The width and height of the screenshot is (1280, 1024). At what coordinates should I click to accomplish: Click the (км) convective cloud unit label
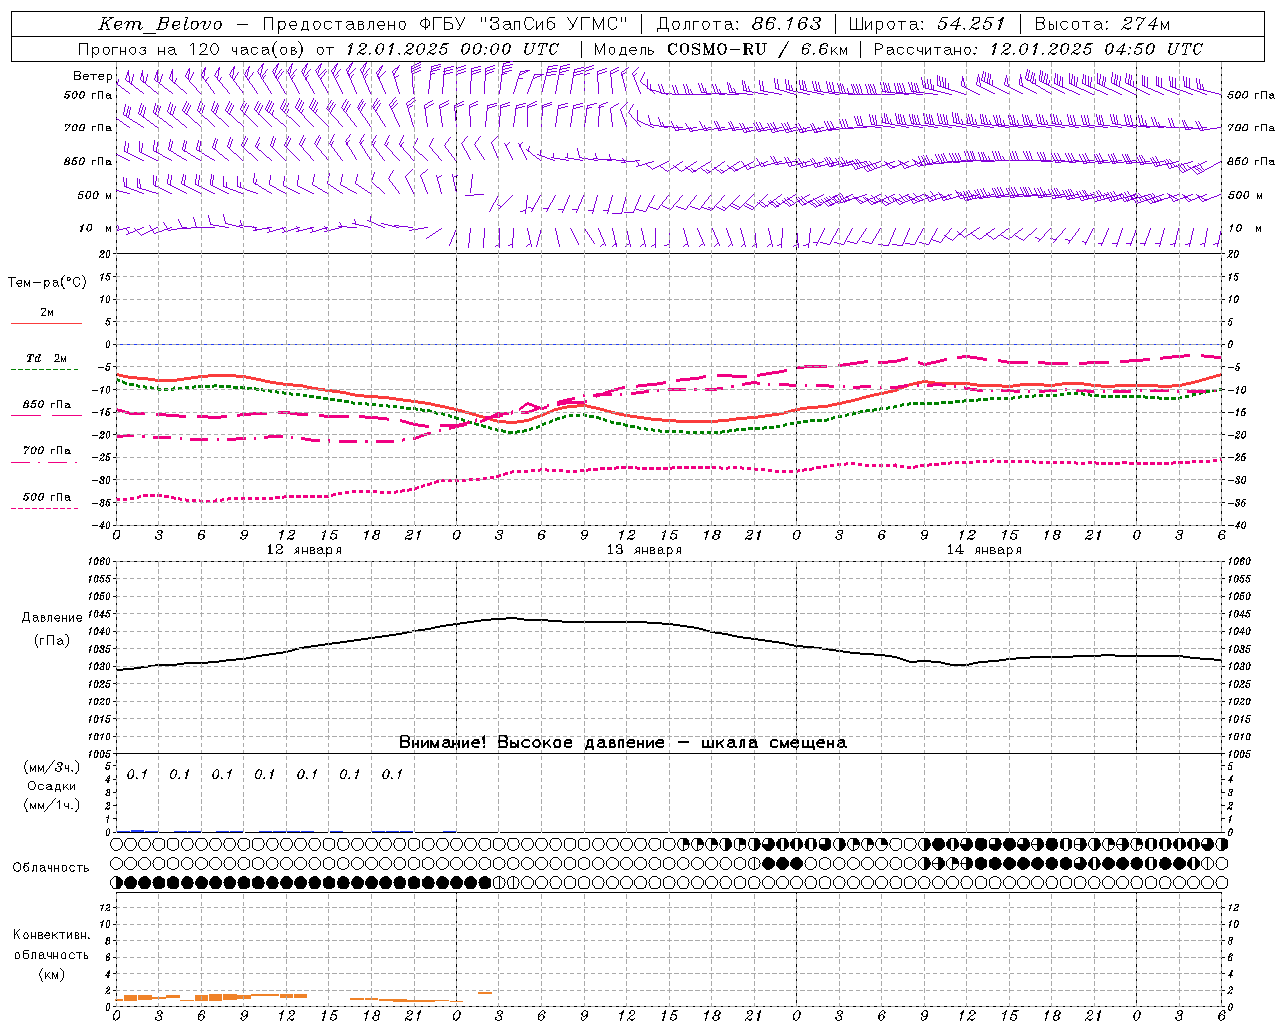tap(52, 974)
